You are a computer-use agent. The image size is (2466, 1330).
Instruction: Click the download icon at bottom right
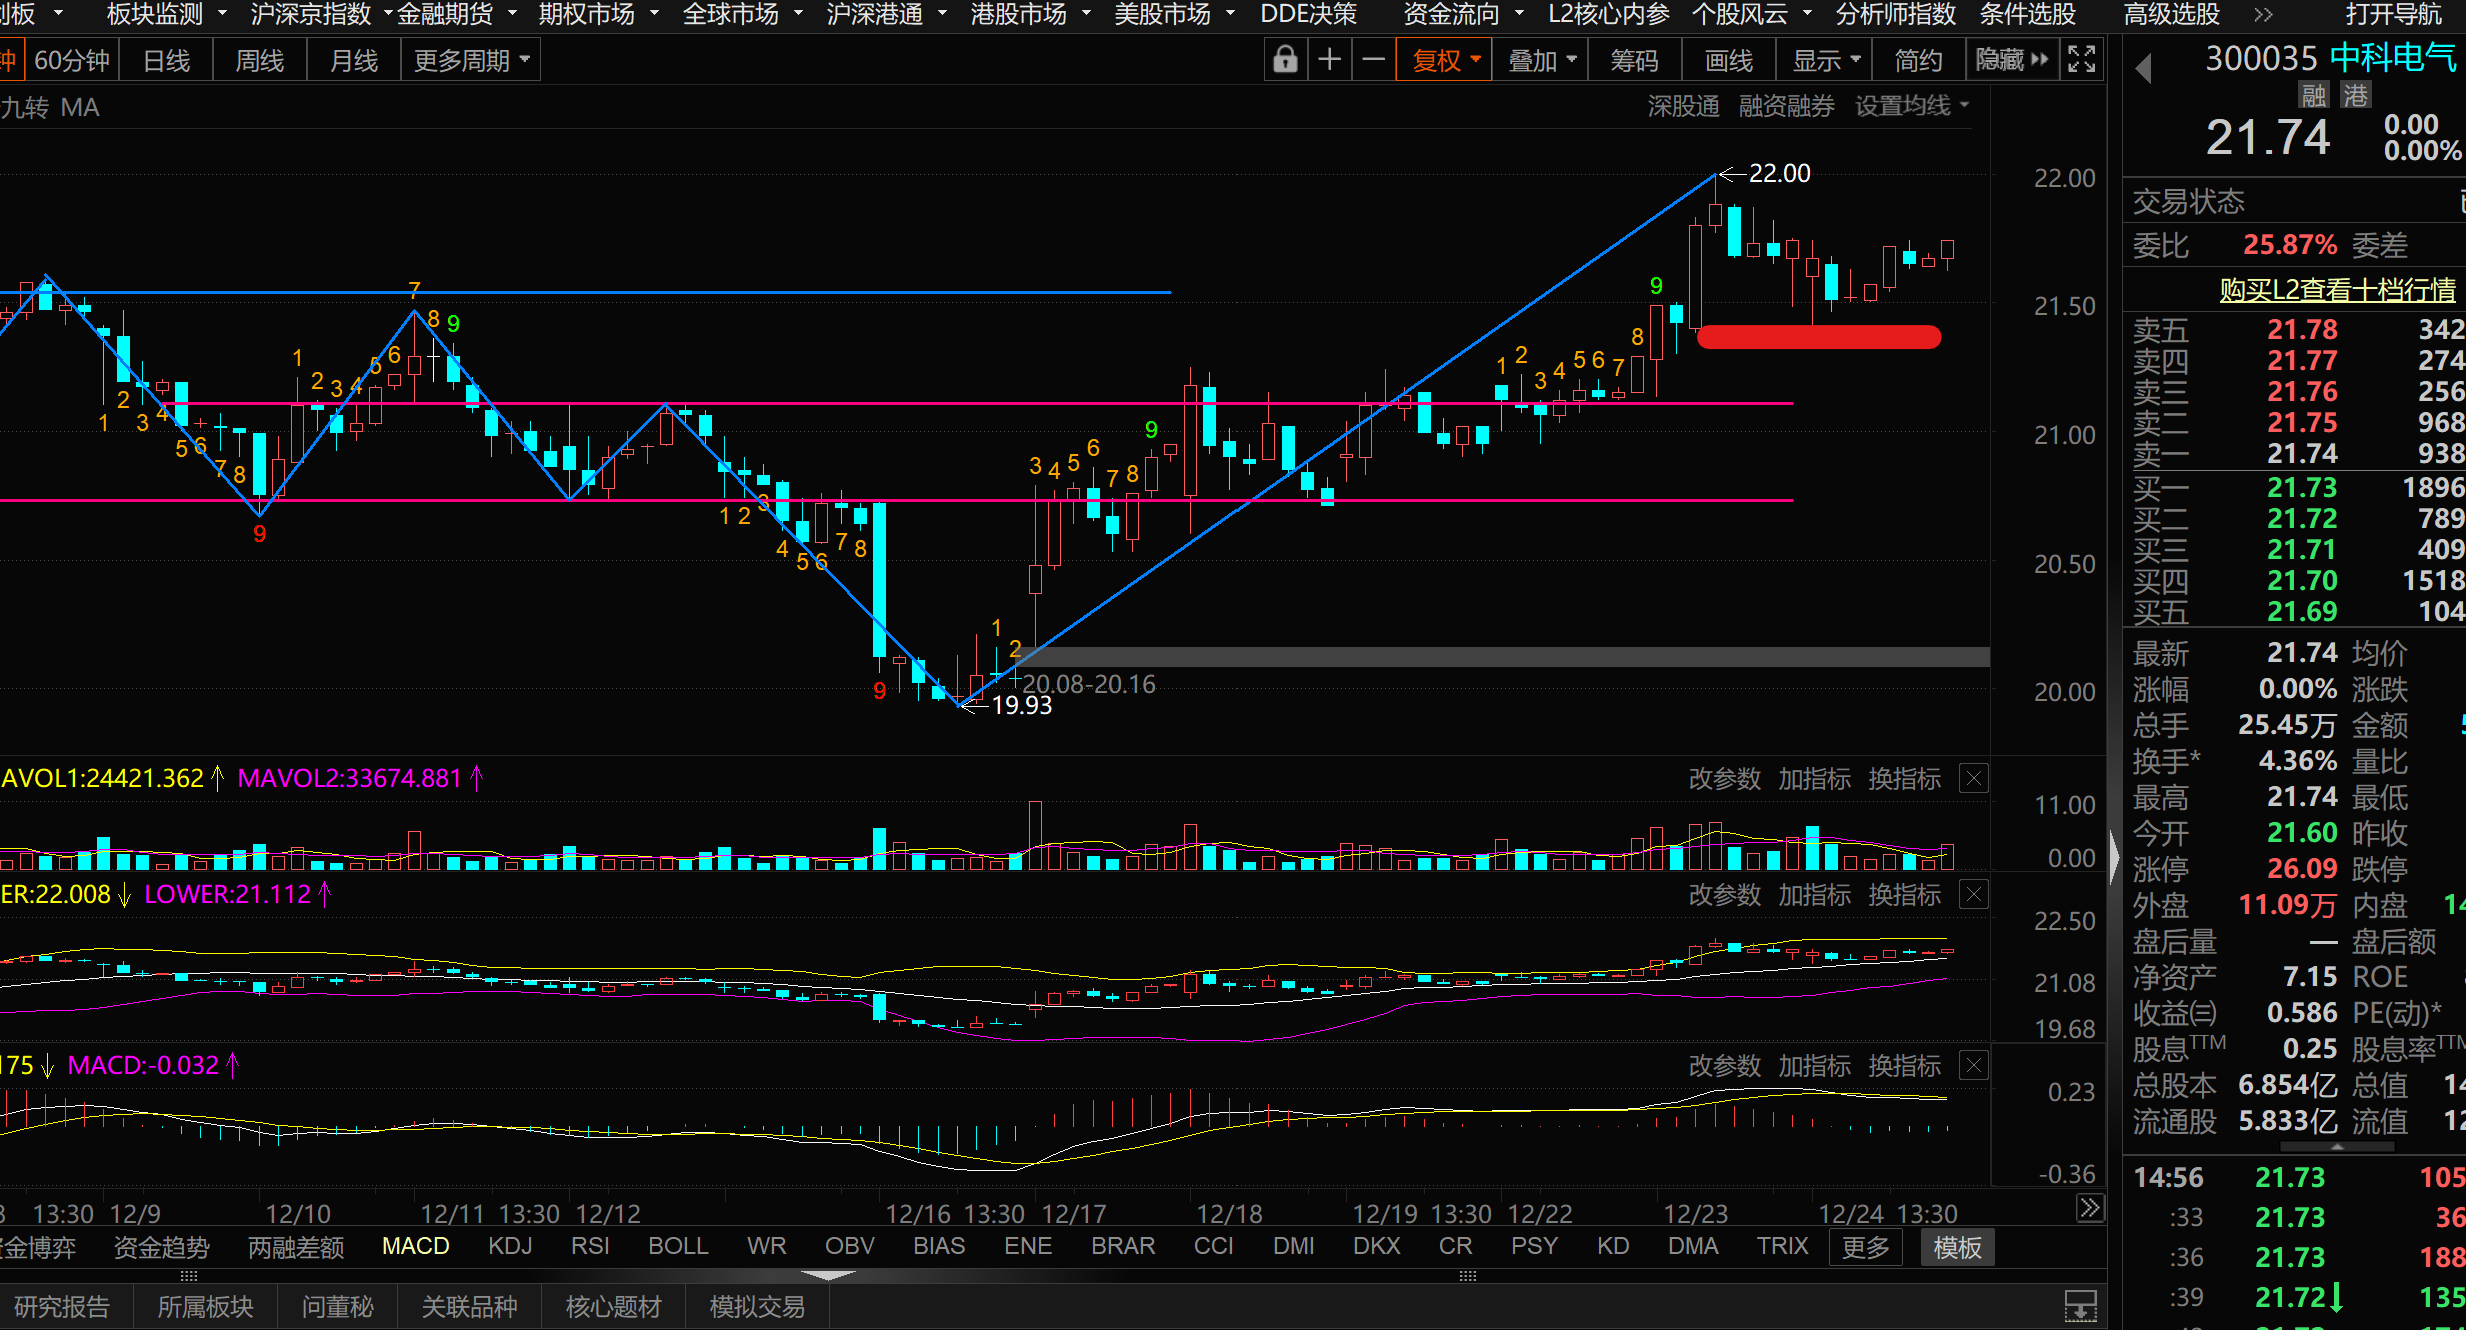tap(2081, 1305)
